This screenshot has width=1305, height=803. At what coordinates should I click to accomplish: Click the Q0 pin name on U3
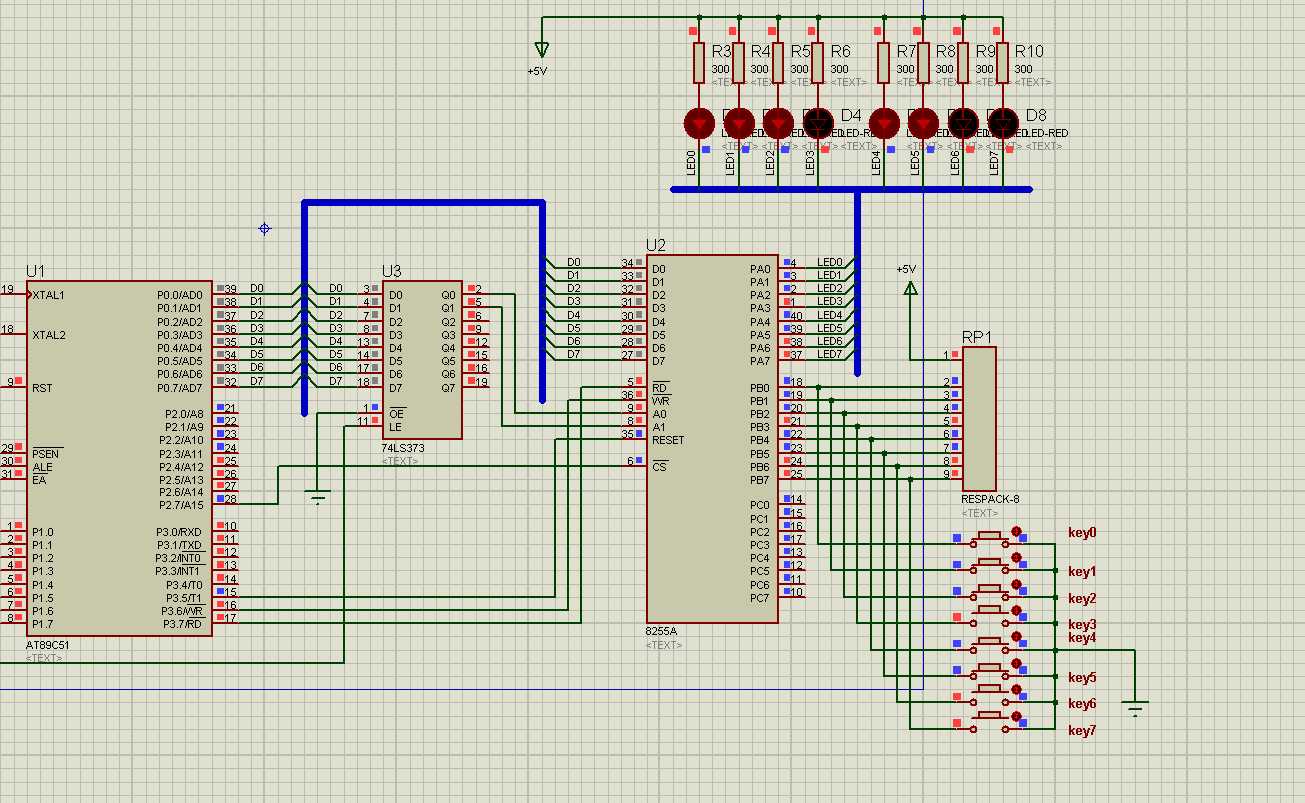[448, 295]
